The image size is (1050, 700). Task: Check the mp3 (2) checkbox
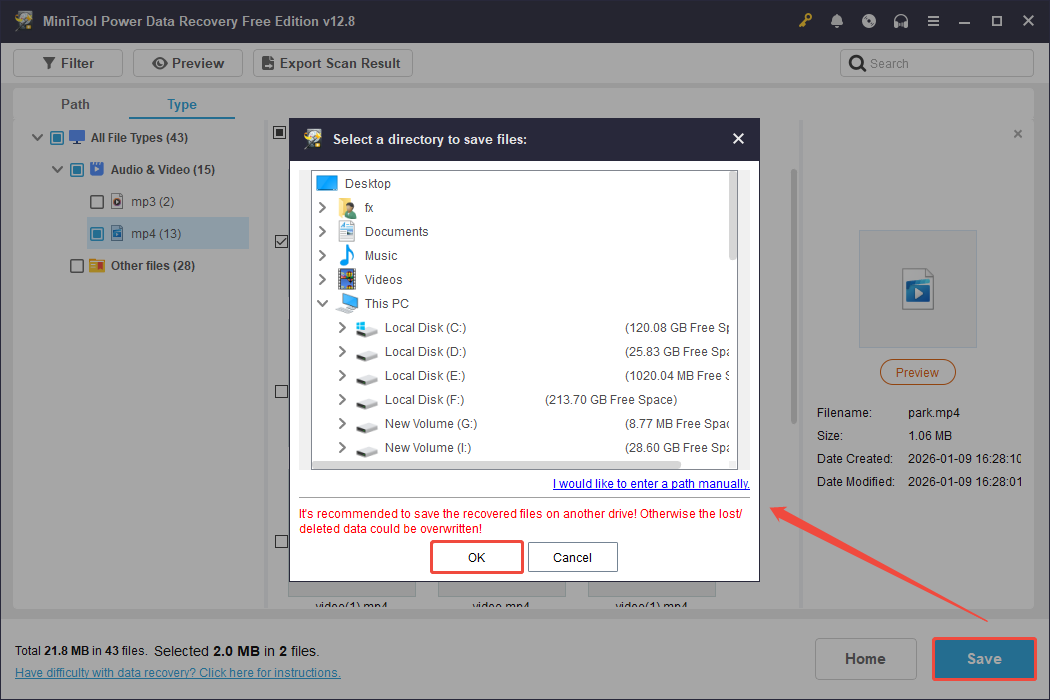click(97, 201)
